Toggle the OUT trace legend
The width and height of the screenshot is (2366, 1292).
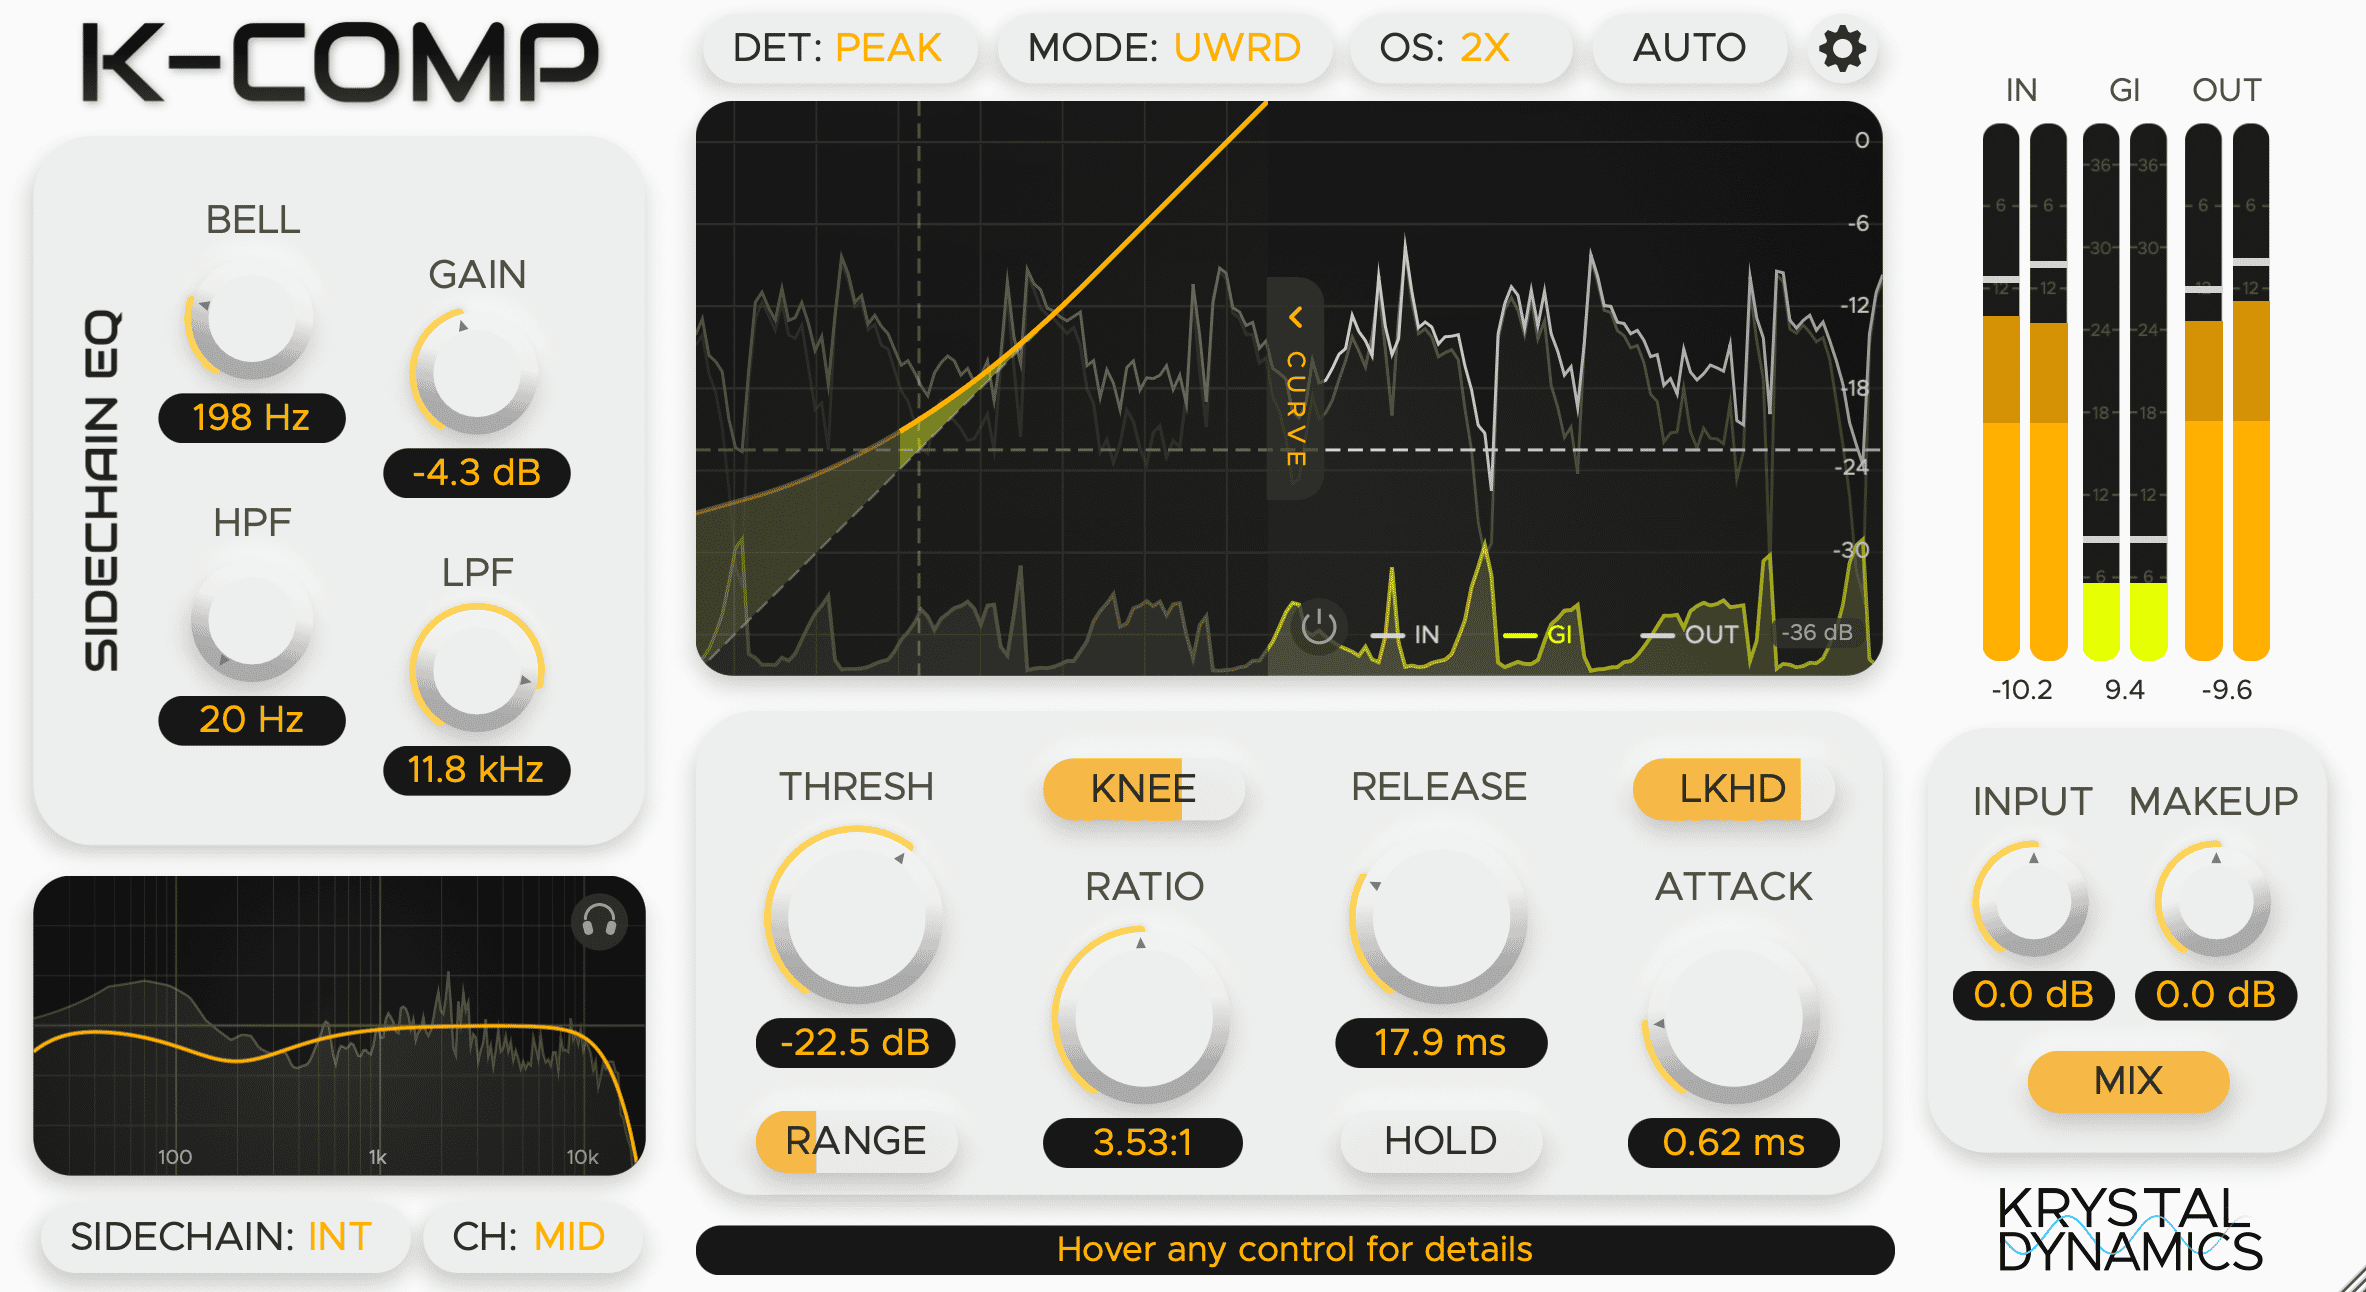[1688, 634]
